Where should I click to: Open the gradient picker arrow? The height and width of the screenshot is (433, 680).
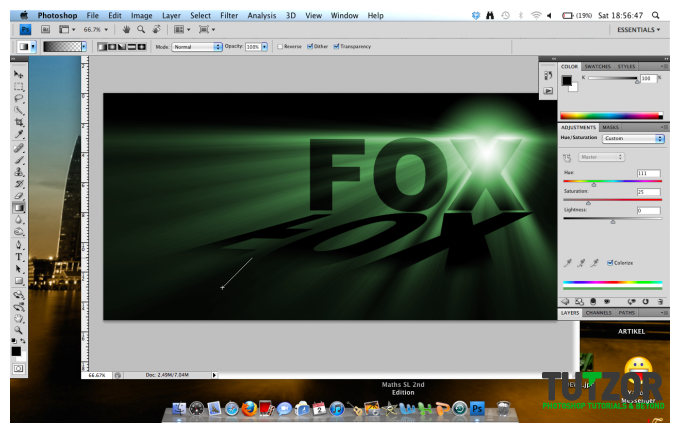tap(84, 46)
